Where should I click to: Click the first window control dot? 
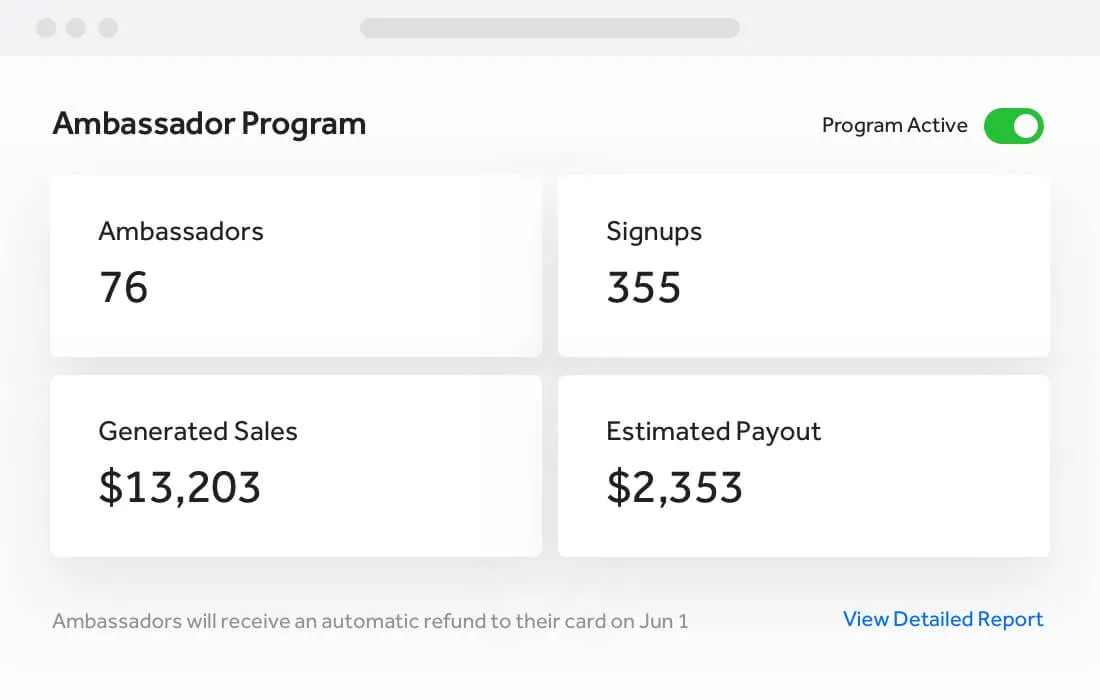click(x=46, y=28)
